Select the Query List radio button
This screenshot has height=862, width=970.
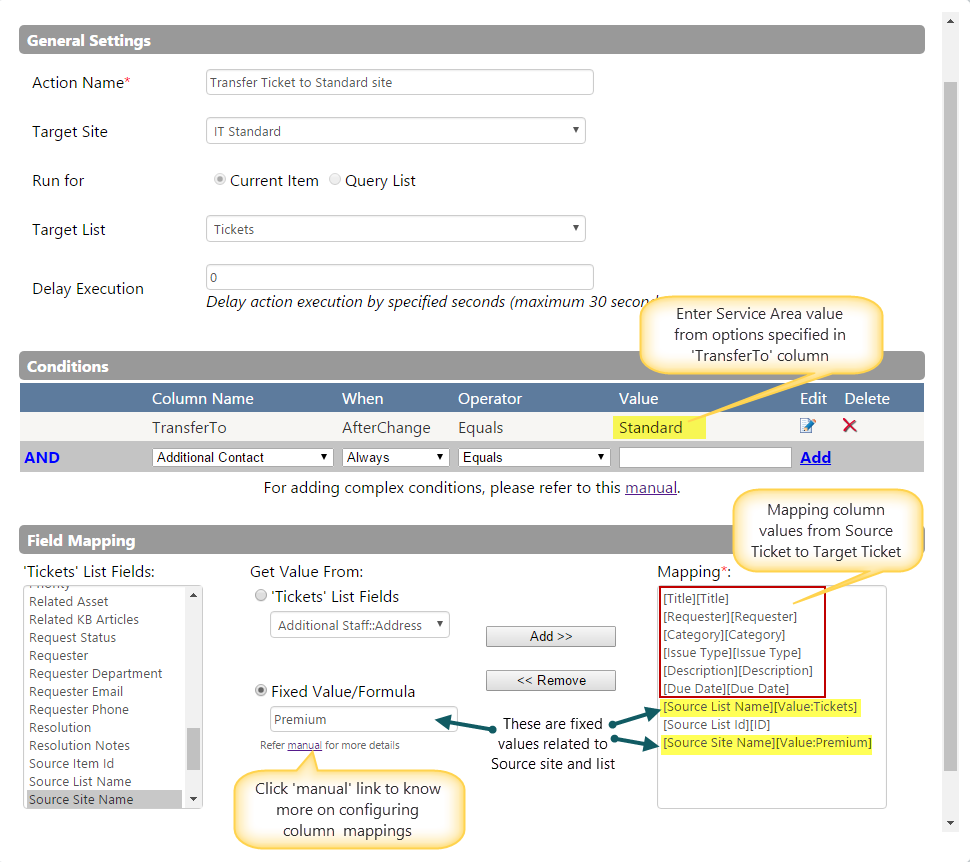coord(335,179)
